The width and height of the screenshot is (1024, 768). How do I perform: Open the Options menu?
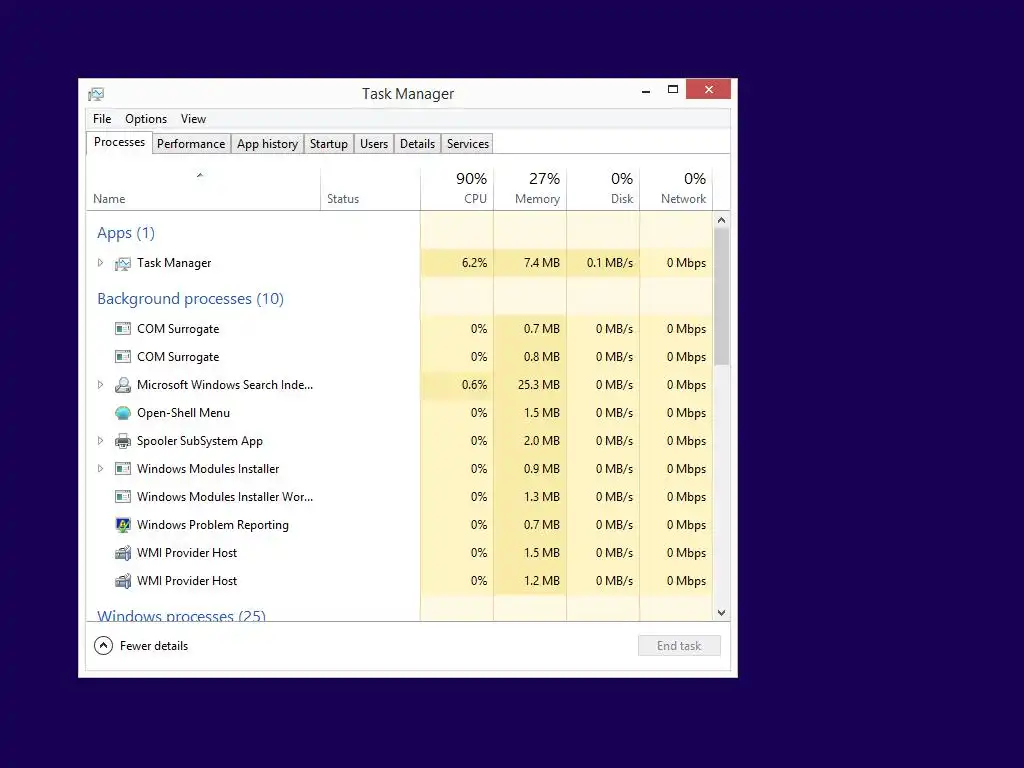[x=146, y=119]
